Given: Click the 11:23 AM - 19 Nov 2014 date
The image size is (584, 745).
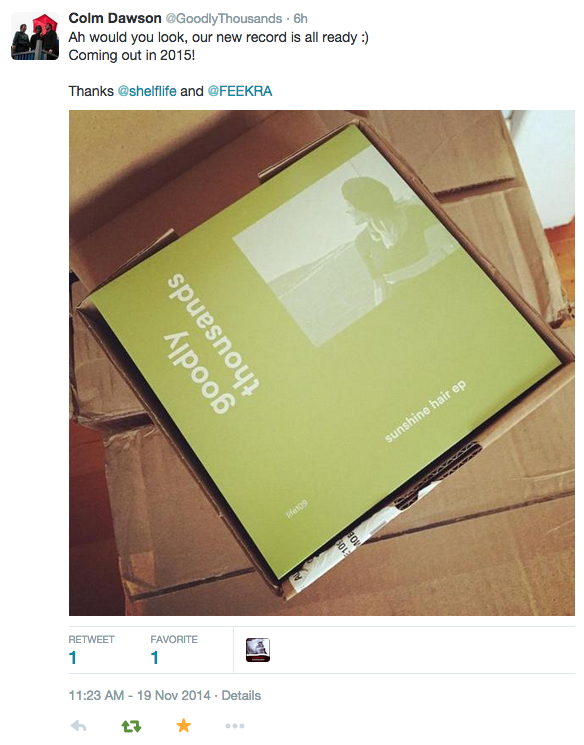Looking at the screenshot, I should [139, 695].
